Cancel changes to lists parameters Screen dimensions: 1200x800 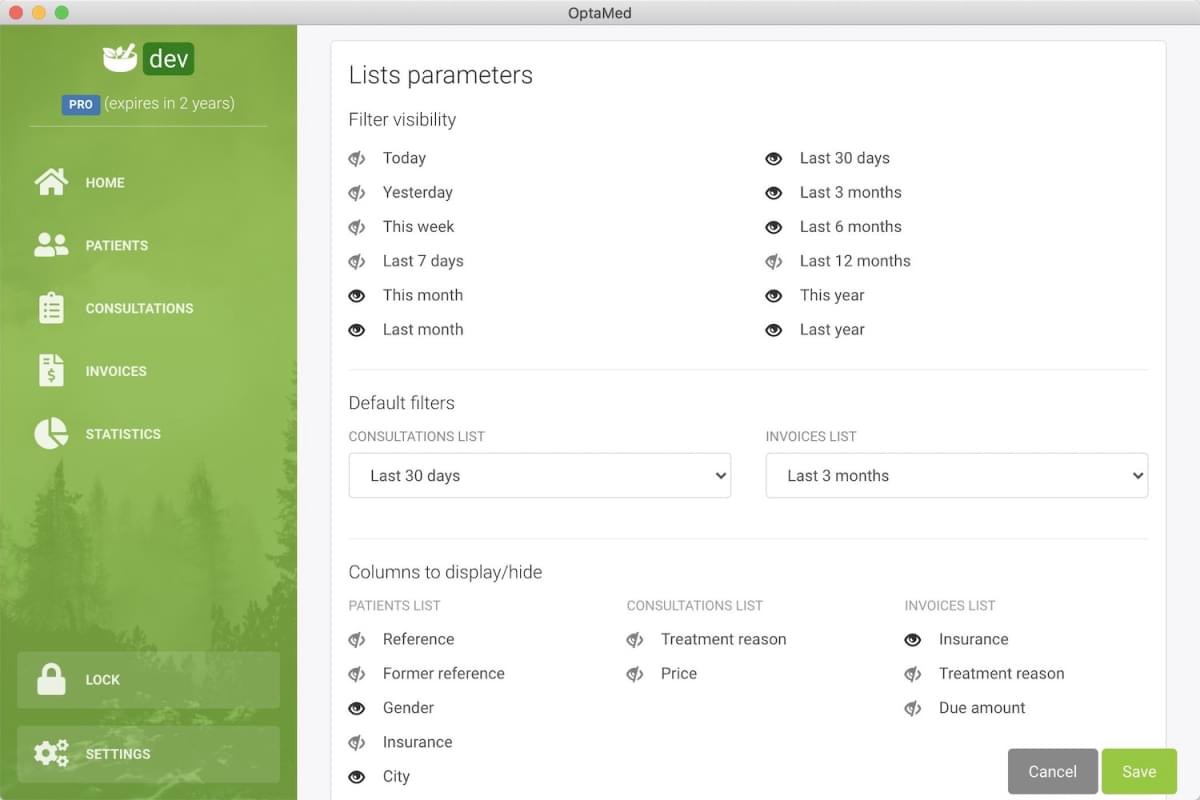[x=1052, y=771]
